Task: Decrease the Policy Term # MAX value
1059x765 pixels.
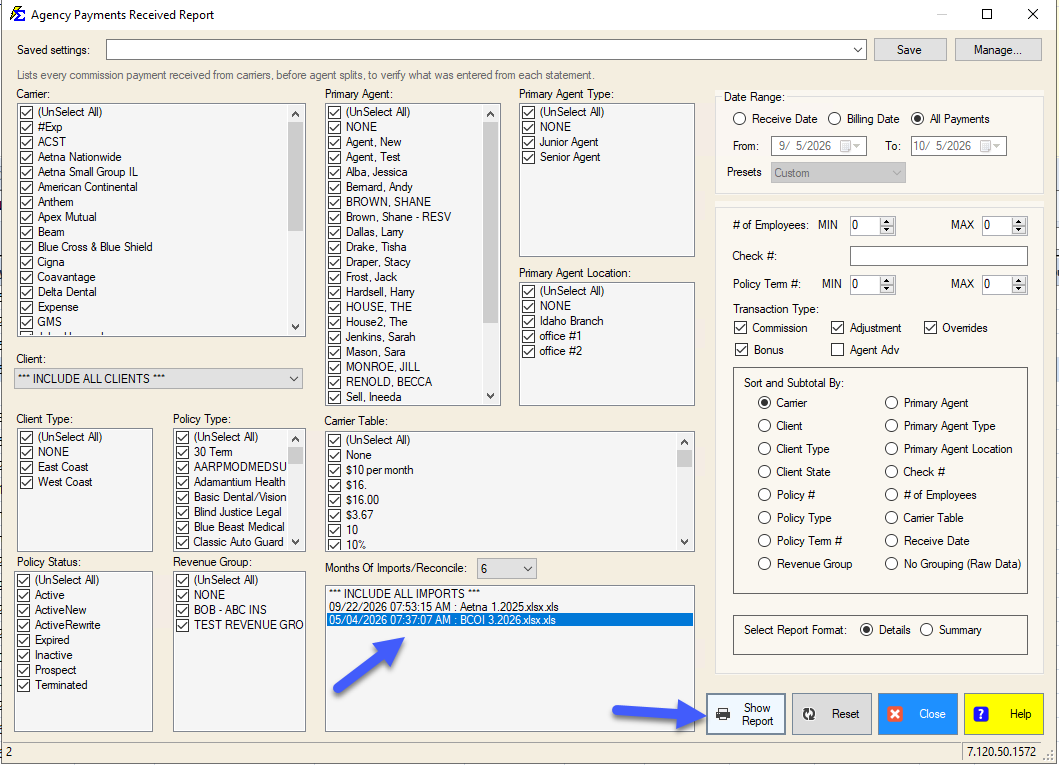Action: click(1019, 288)
